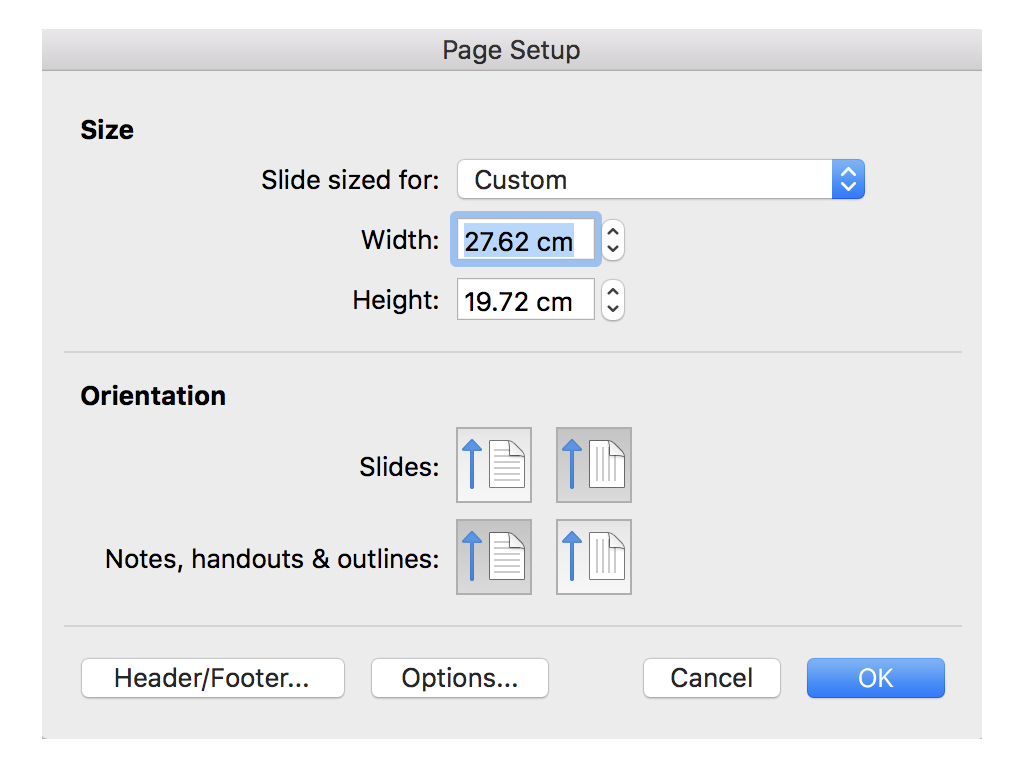The height and width of the screenshot is (768, 1024).
Task: Click into the Height field showing 19.72 cm
Action: [525, 301]
